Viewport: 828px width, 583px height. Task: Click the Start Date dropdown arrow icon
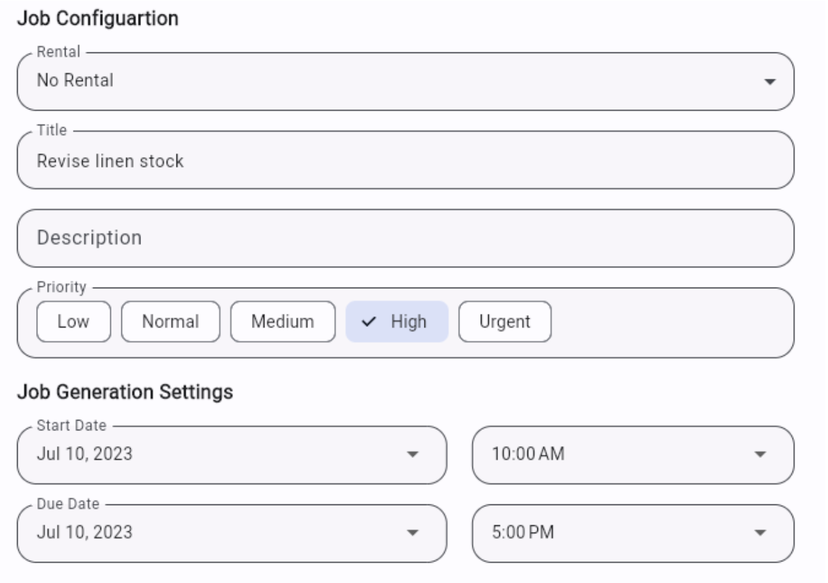(412, 455)
